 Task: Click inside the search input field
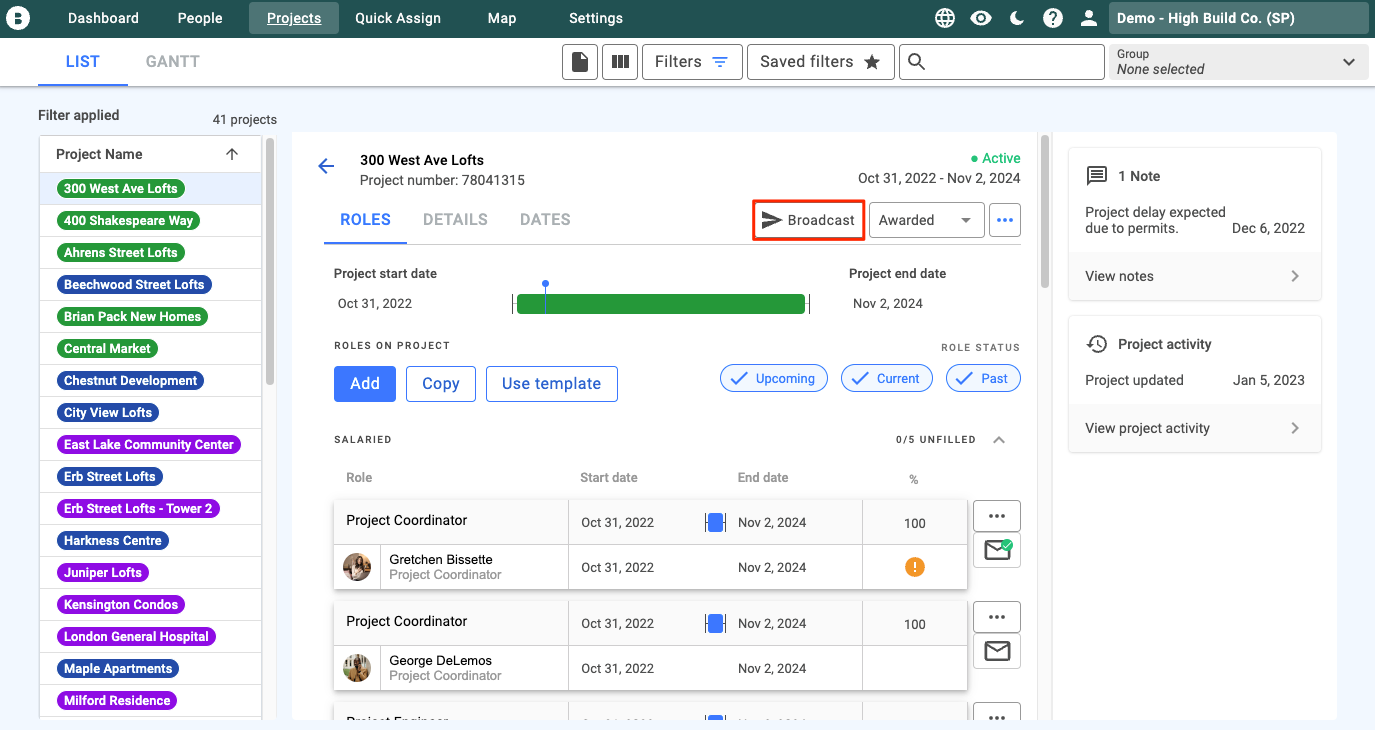[1001, 62]
